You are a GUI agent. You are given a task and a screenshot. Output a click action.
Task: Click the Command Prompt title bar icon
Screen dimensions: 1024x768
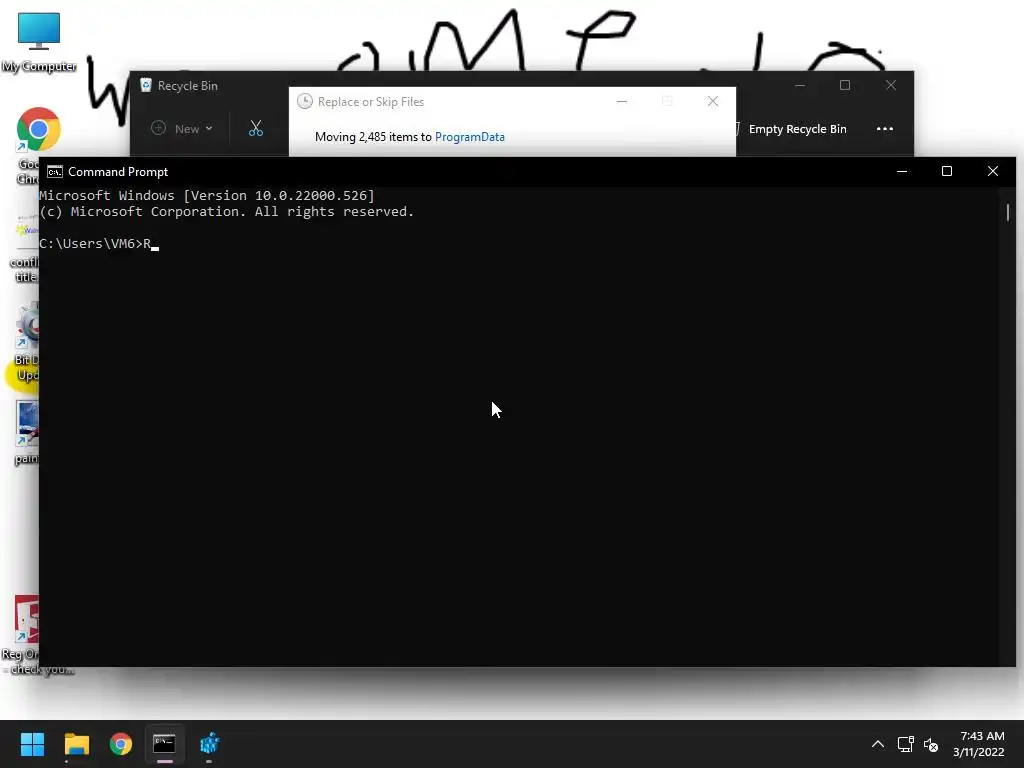tap(55, 172)
